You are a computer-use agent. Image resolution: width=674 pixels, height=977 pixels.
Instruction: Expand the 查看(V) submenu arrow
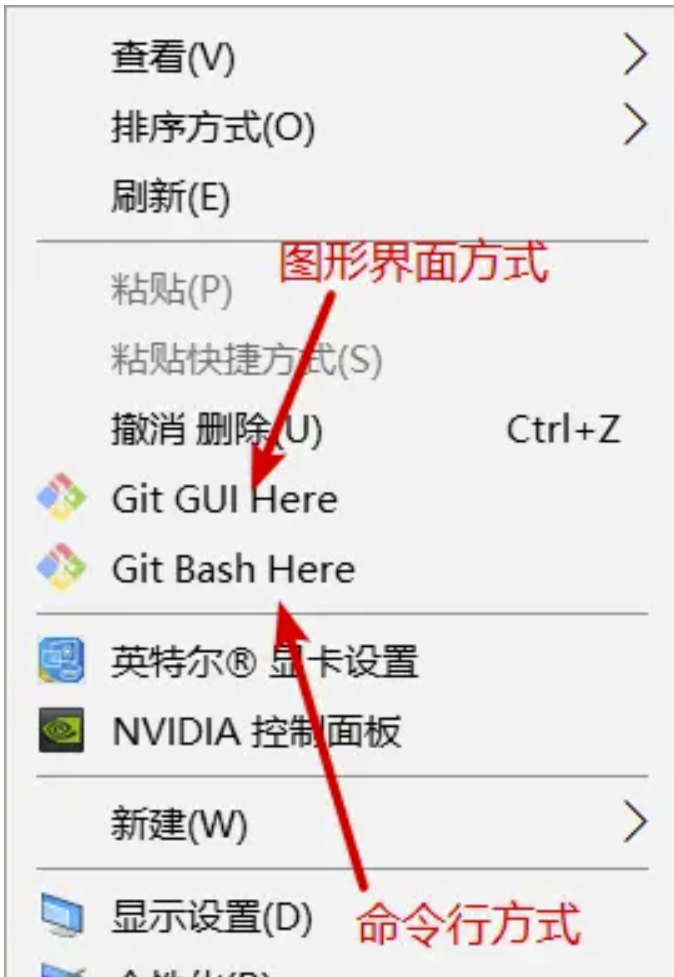click(x=635, y=55)
